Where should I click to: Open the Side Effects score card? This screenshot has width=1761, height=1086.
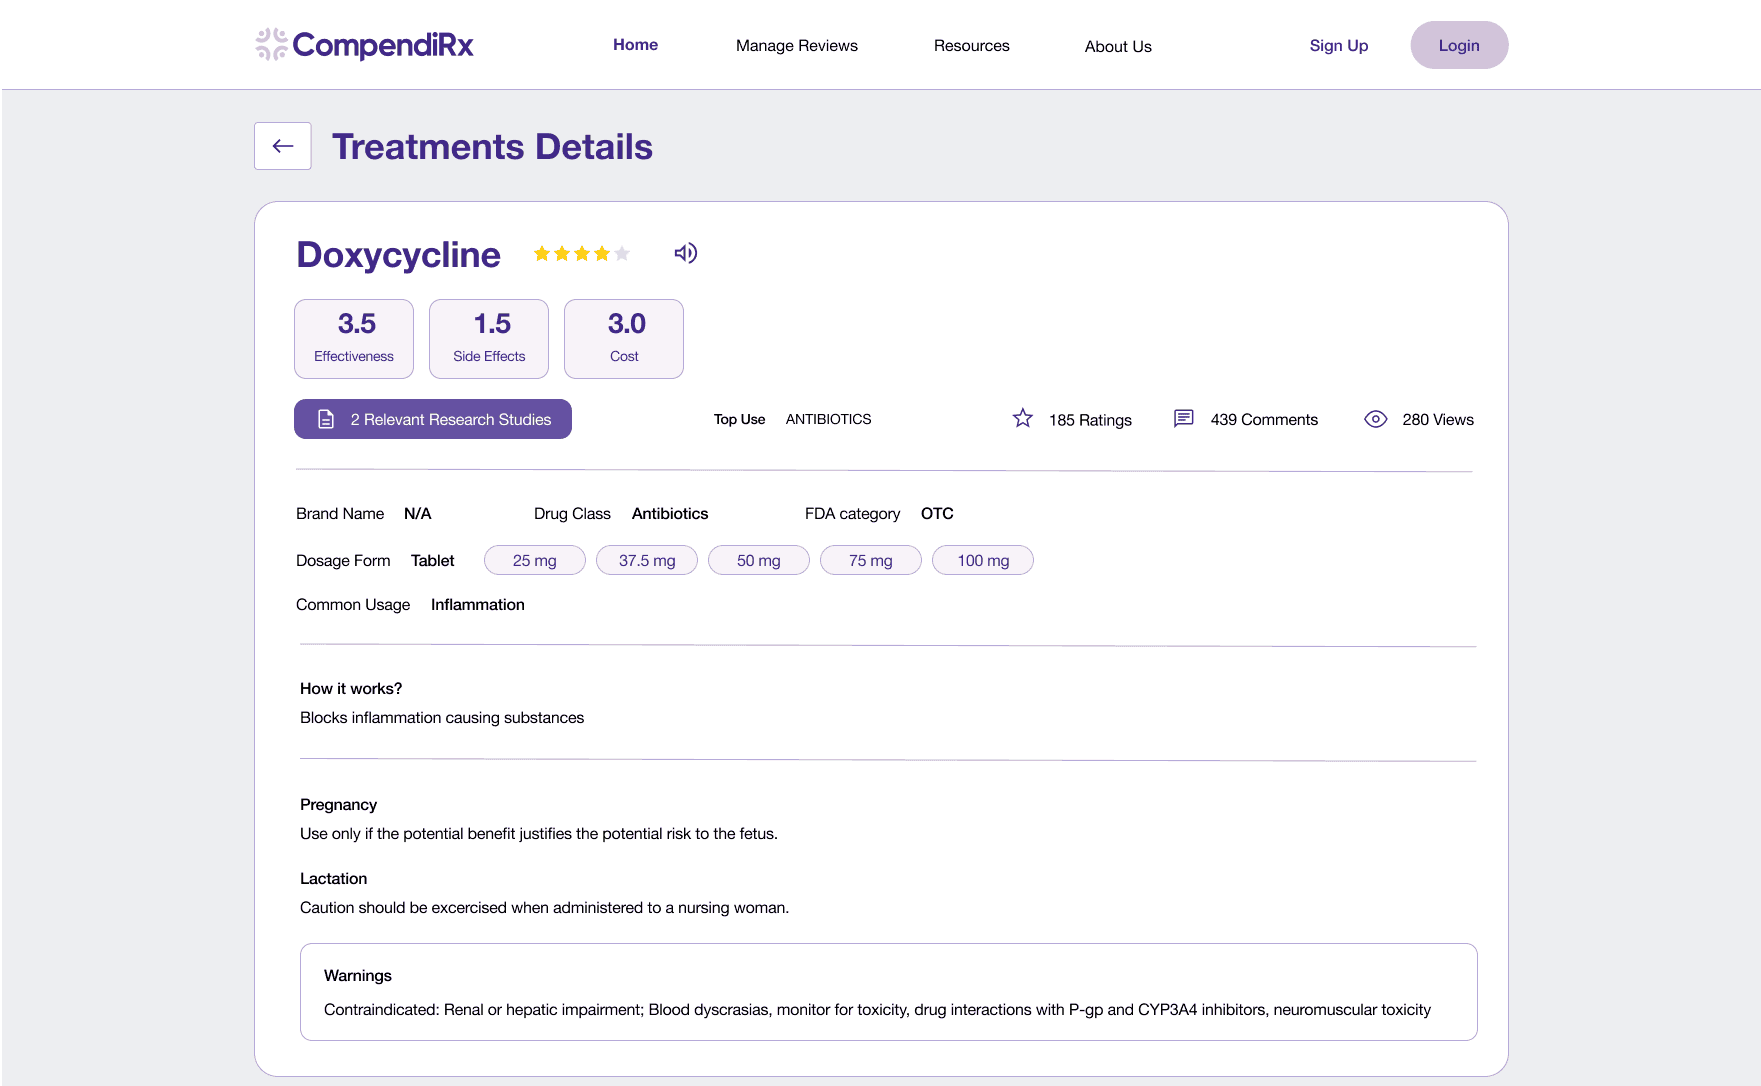(489, 339)
